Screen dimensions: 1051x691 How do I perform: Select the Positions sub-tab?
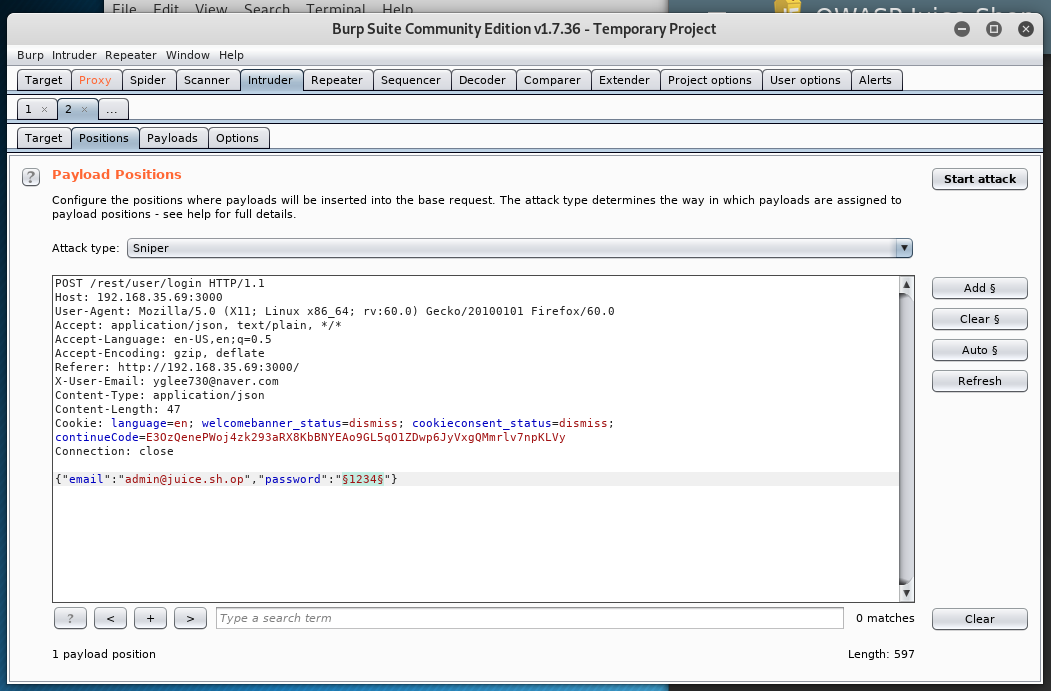[104, 138]
